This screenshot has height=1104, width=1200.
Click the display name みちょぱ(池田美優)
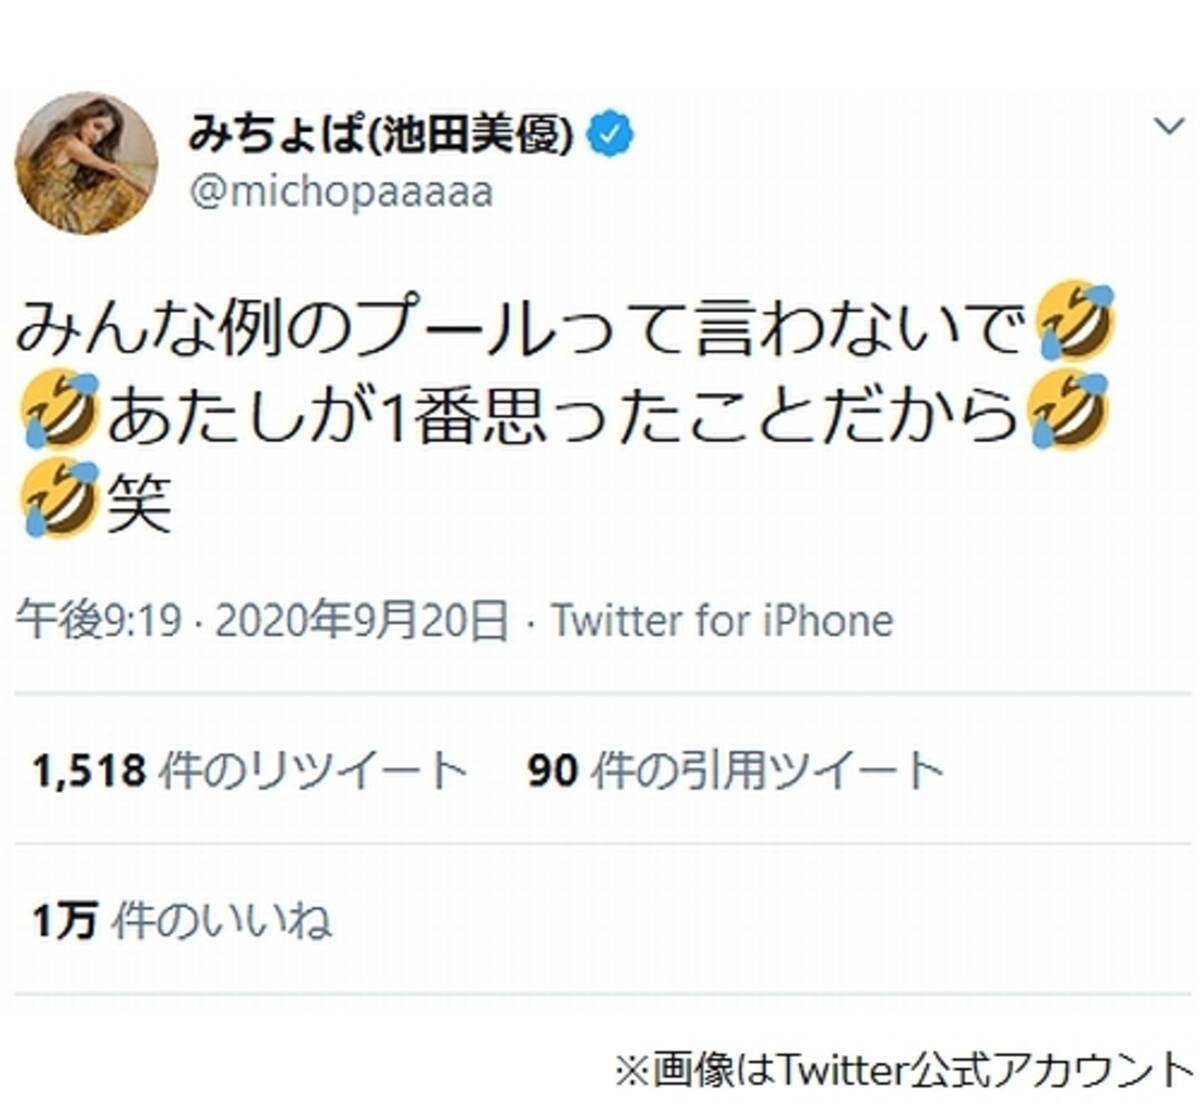(x=380, y=133)
